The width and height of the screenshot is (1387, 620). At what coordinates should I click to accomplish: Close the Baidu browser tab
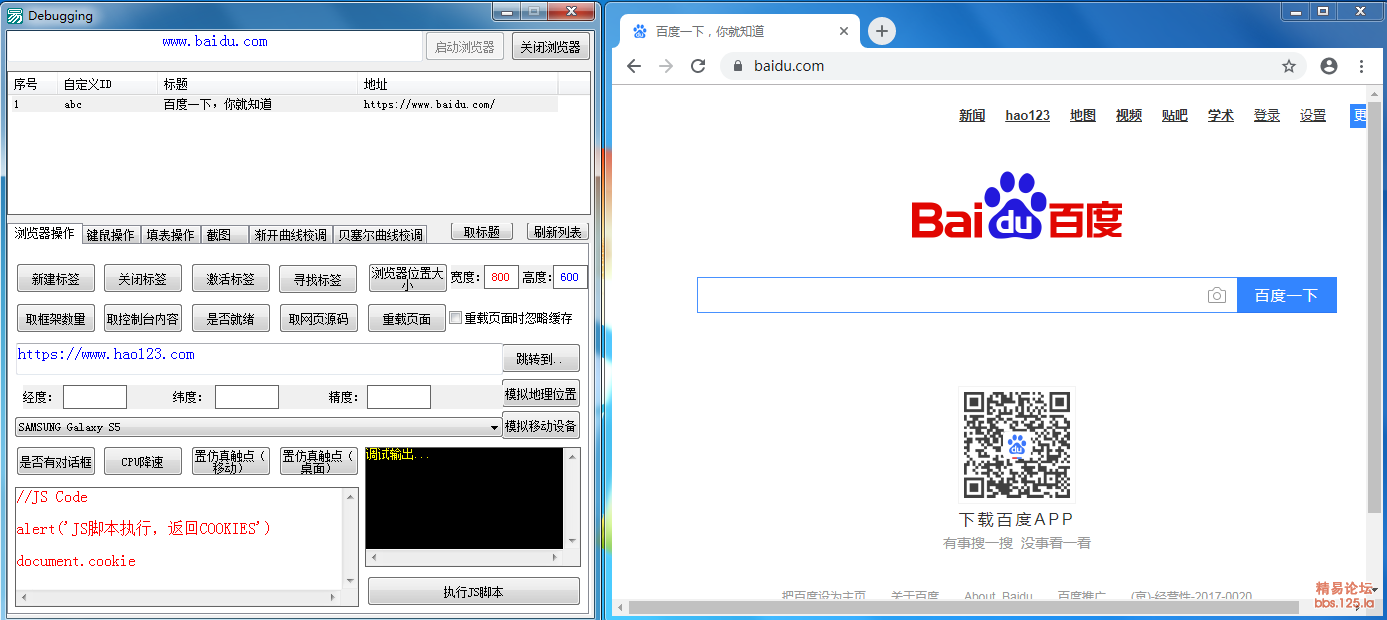tap(844, 31)
